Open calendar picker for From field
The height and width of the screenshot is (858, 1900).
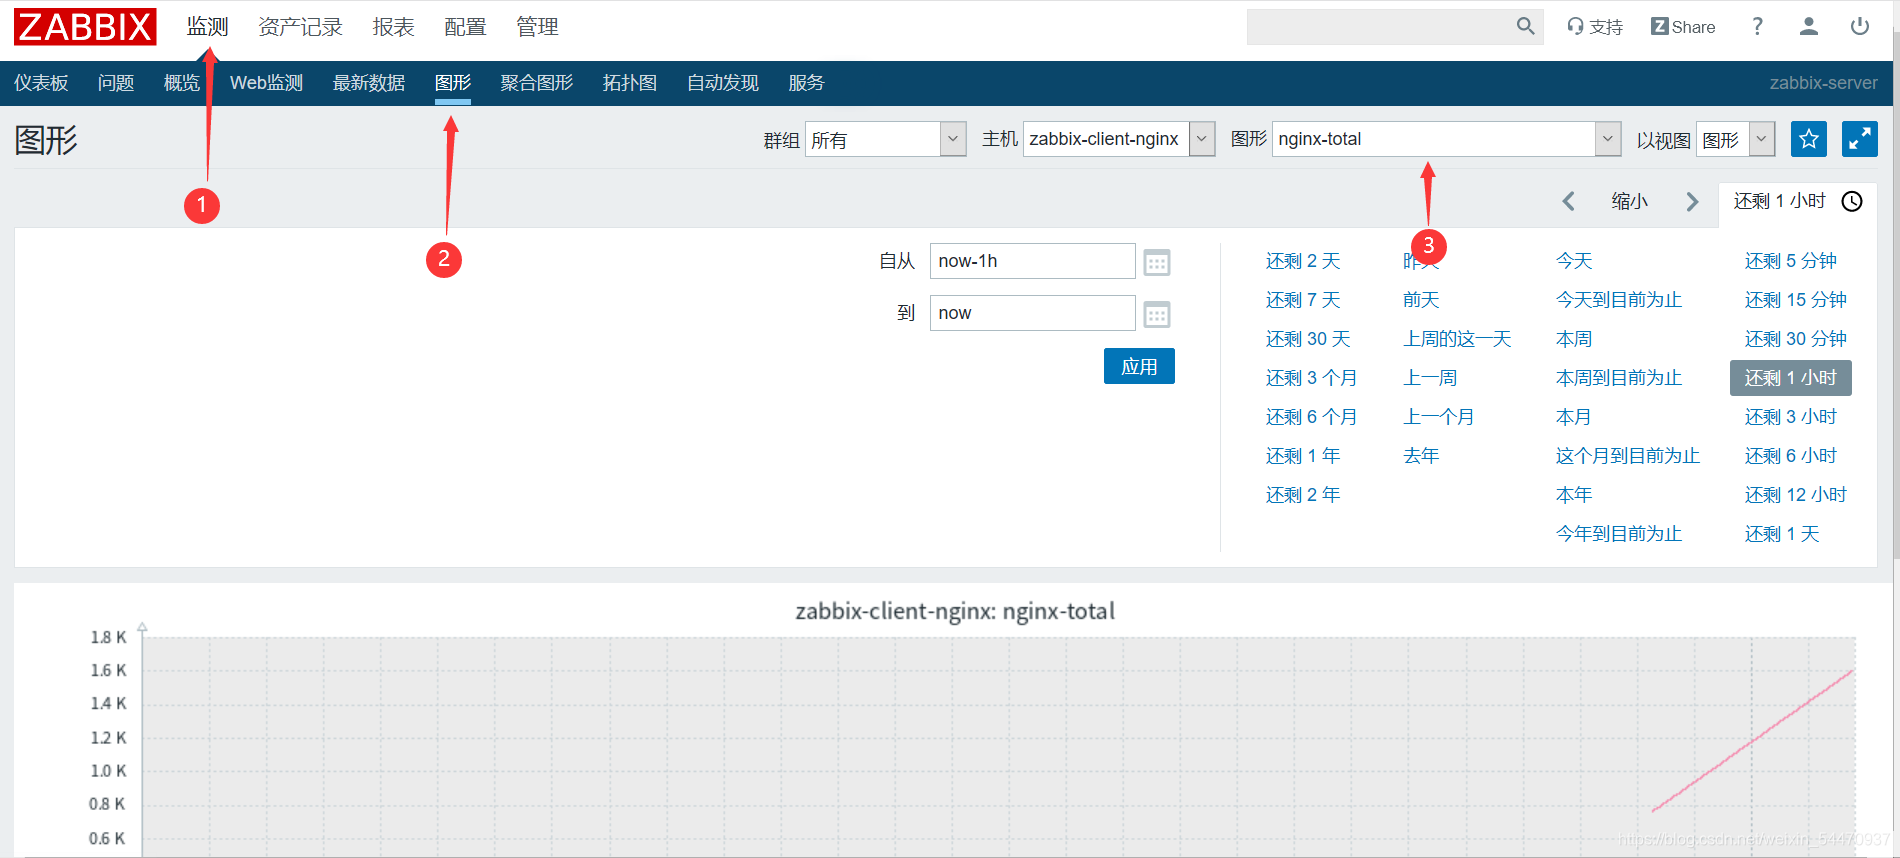pos(1157,262)
